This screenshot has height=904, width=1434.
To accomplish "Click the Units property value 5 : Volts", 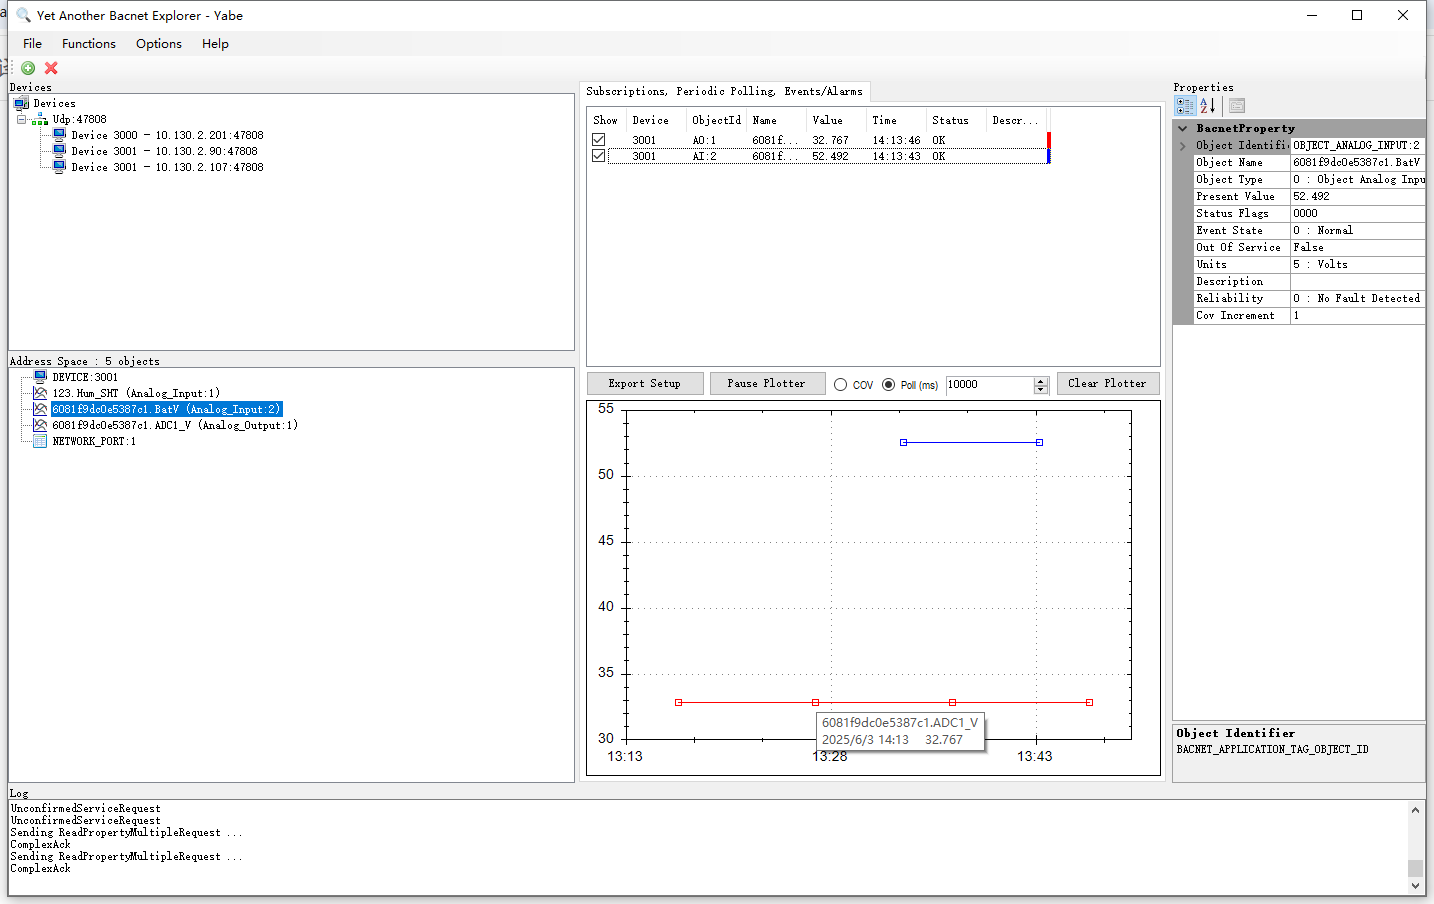I will (x=1357, y=264).
